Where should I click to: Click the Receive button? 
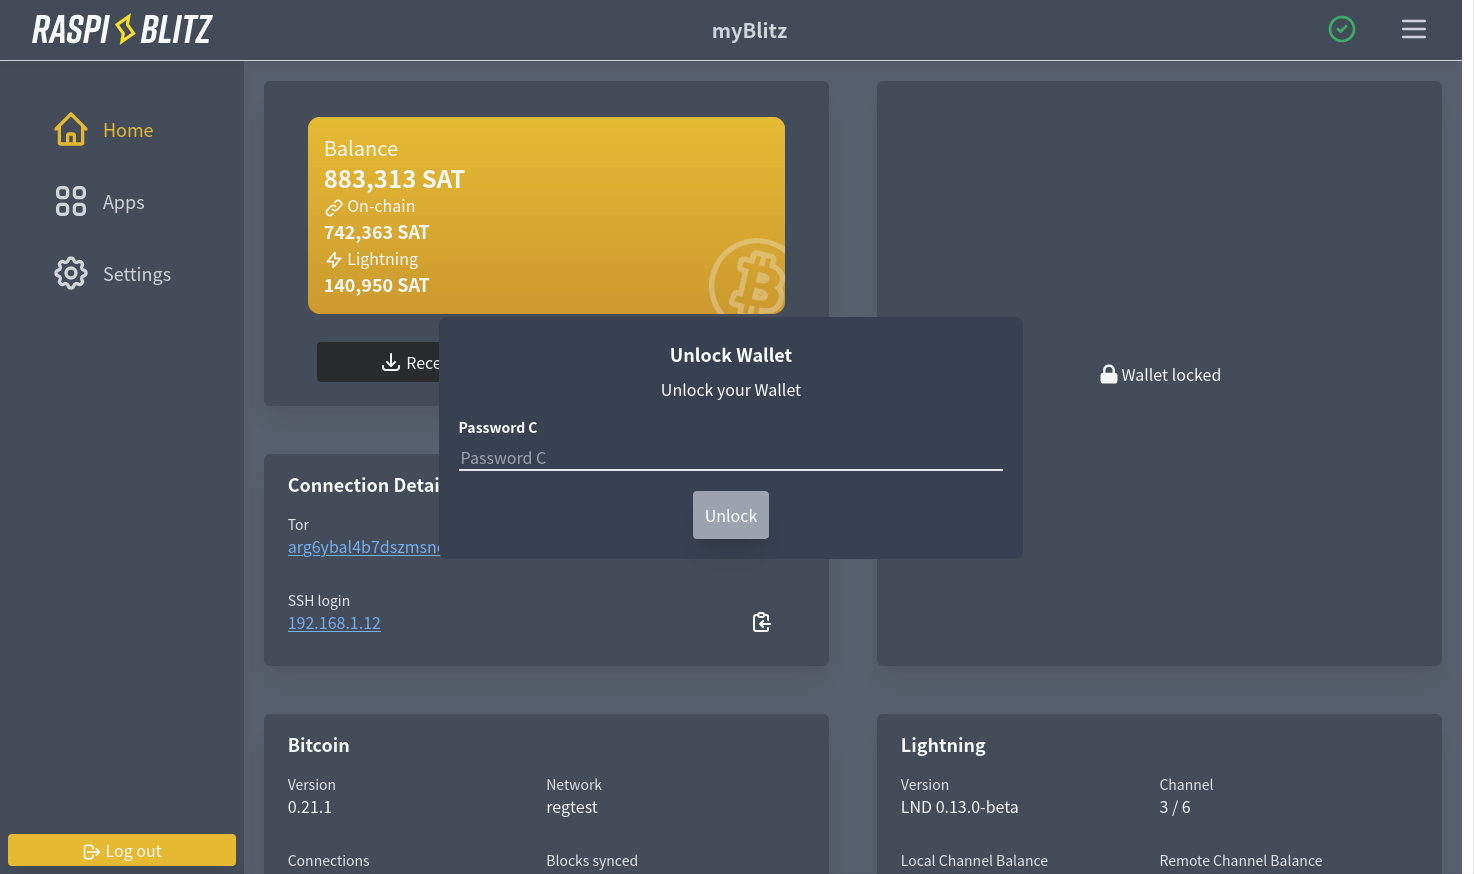(x=379, y=362)
